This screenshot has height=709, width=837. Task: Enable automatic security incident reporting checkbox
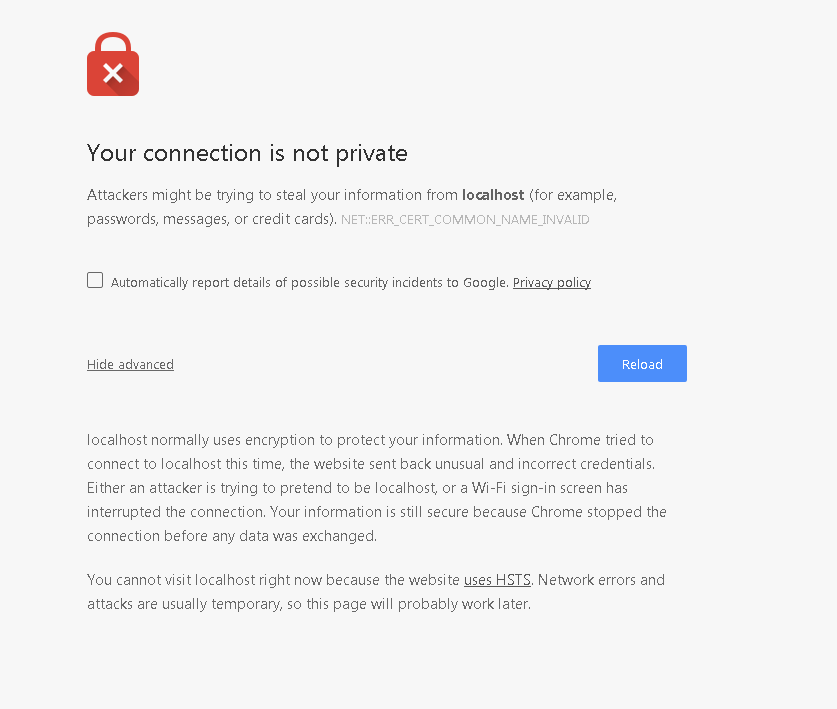[95, 280]
